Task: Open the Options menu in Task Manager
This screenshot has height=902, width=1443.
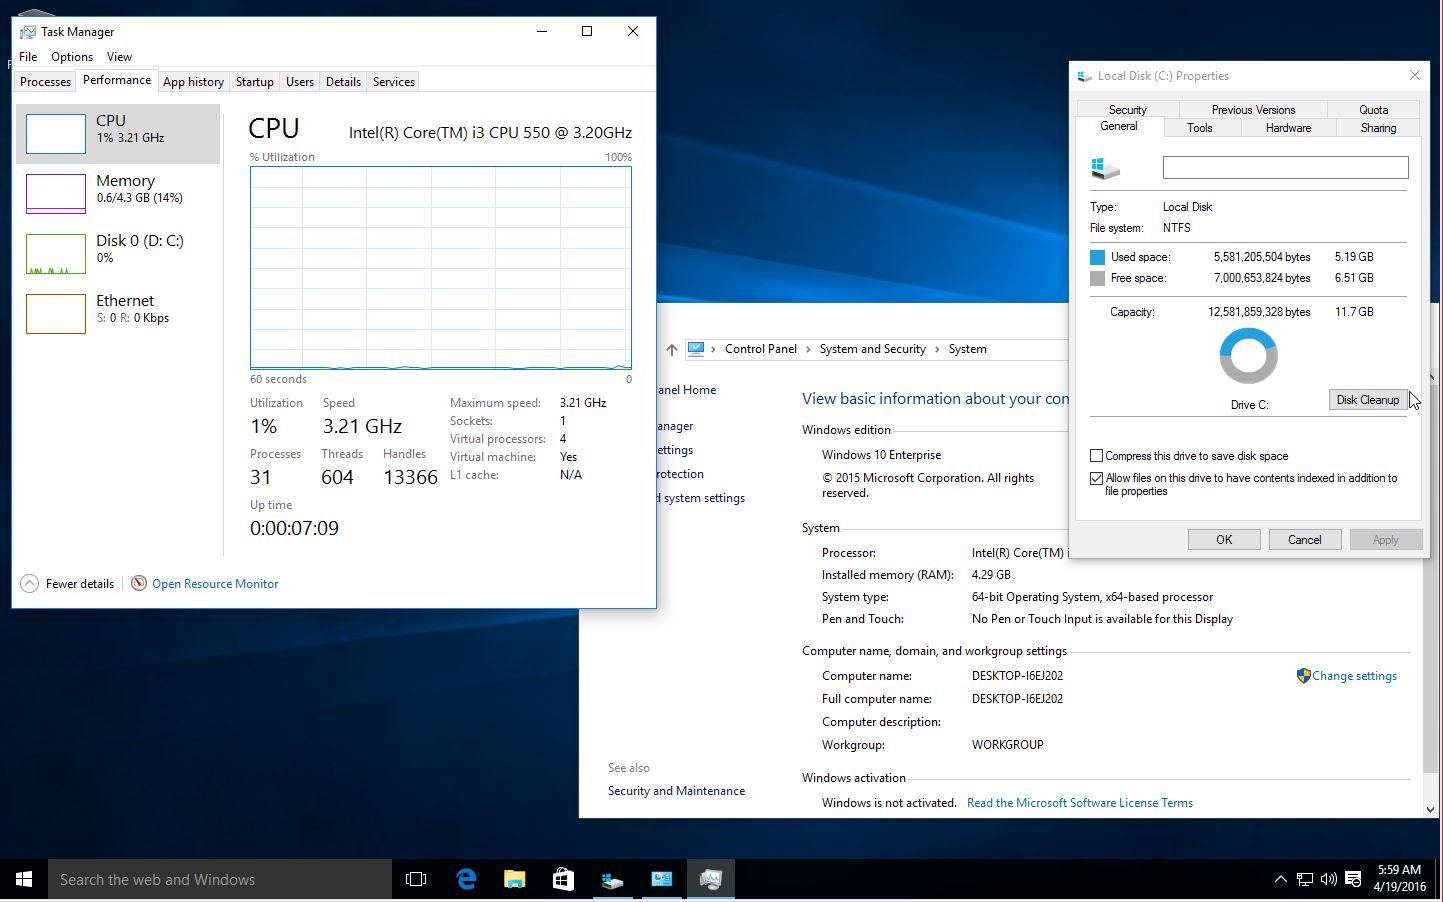Action: [x=72, y=57]
